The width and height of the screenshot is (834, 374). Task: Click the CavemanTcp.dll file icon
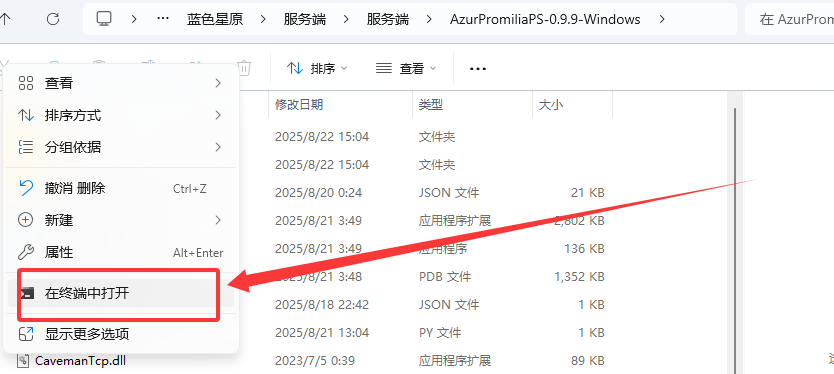22,361
